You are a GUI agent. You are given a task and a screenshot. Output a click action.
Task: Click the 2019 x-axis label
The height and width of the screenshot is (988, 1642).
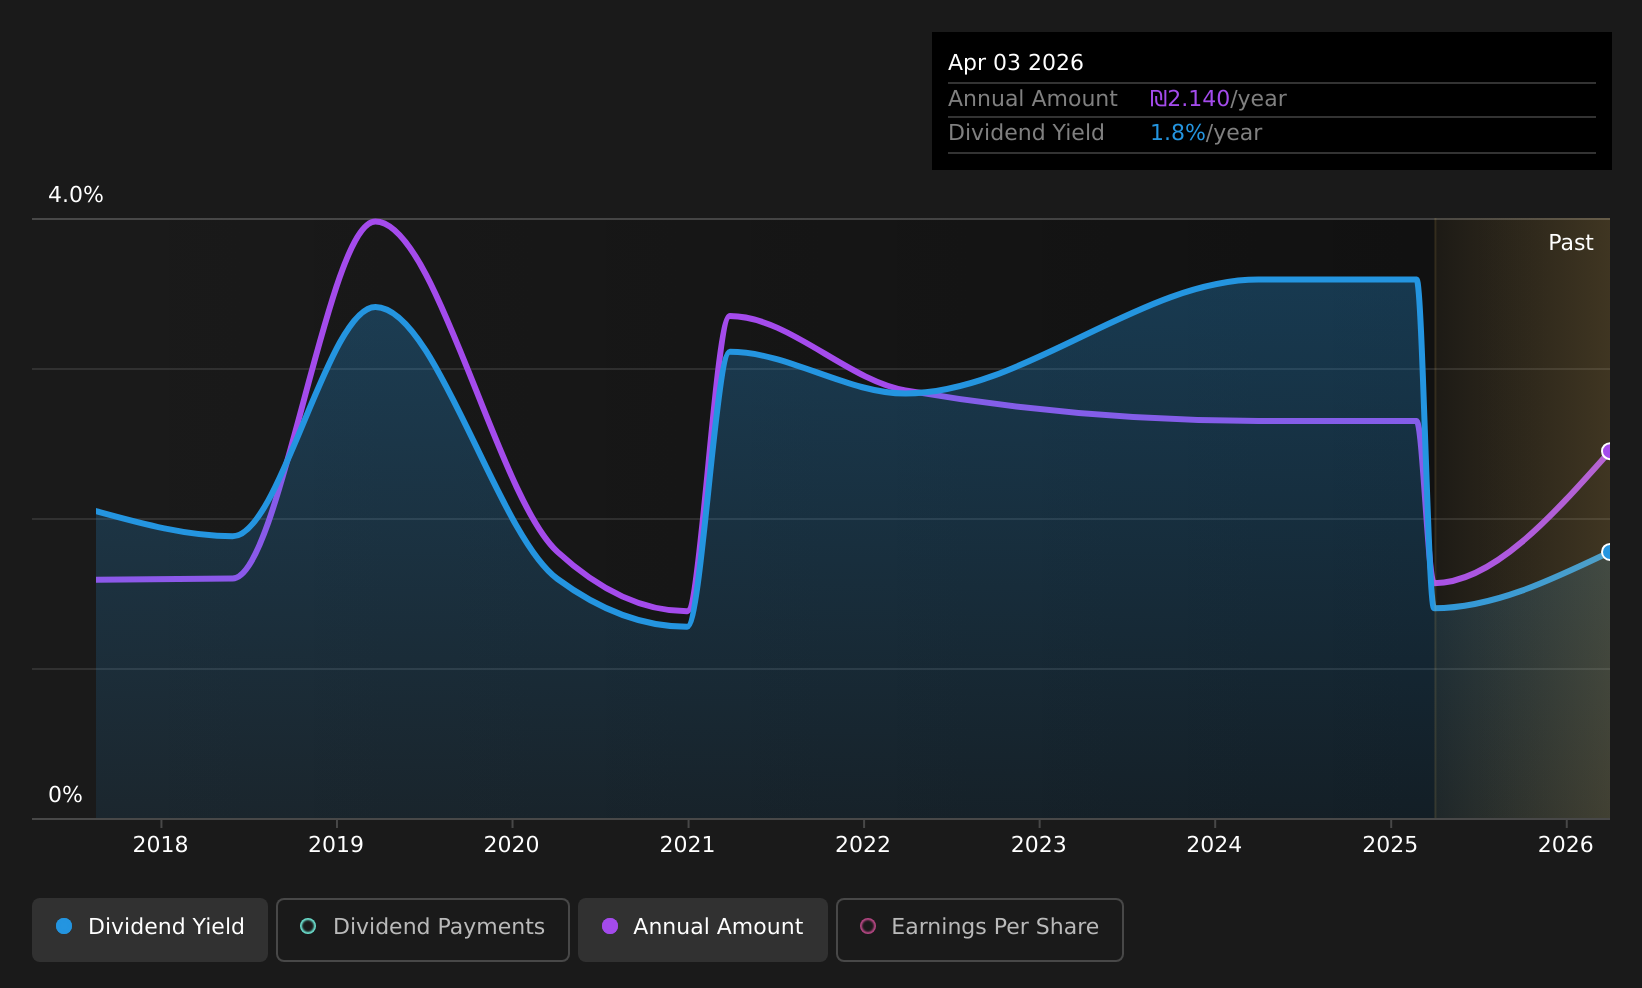[x=336, y=845]
